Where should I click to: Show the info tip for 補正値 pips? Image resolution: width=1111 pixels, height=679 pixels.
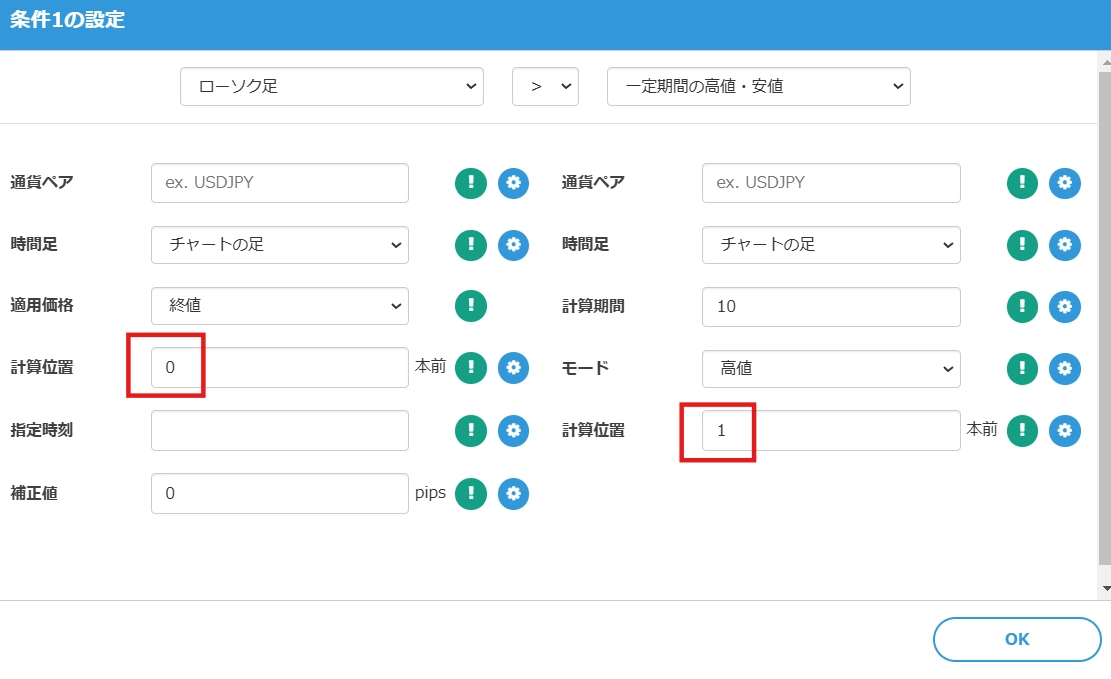coord(471,493)
